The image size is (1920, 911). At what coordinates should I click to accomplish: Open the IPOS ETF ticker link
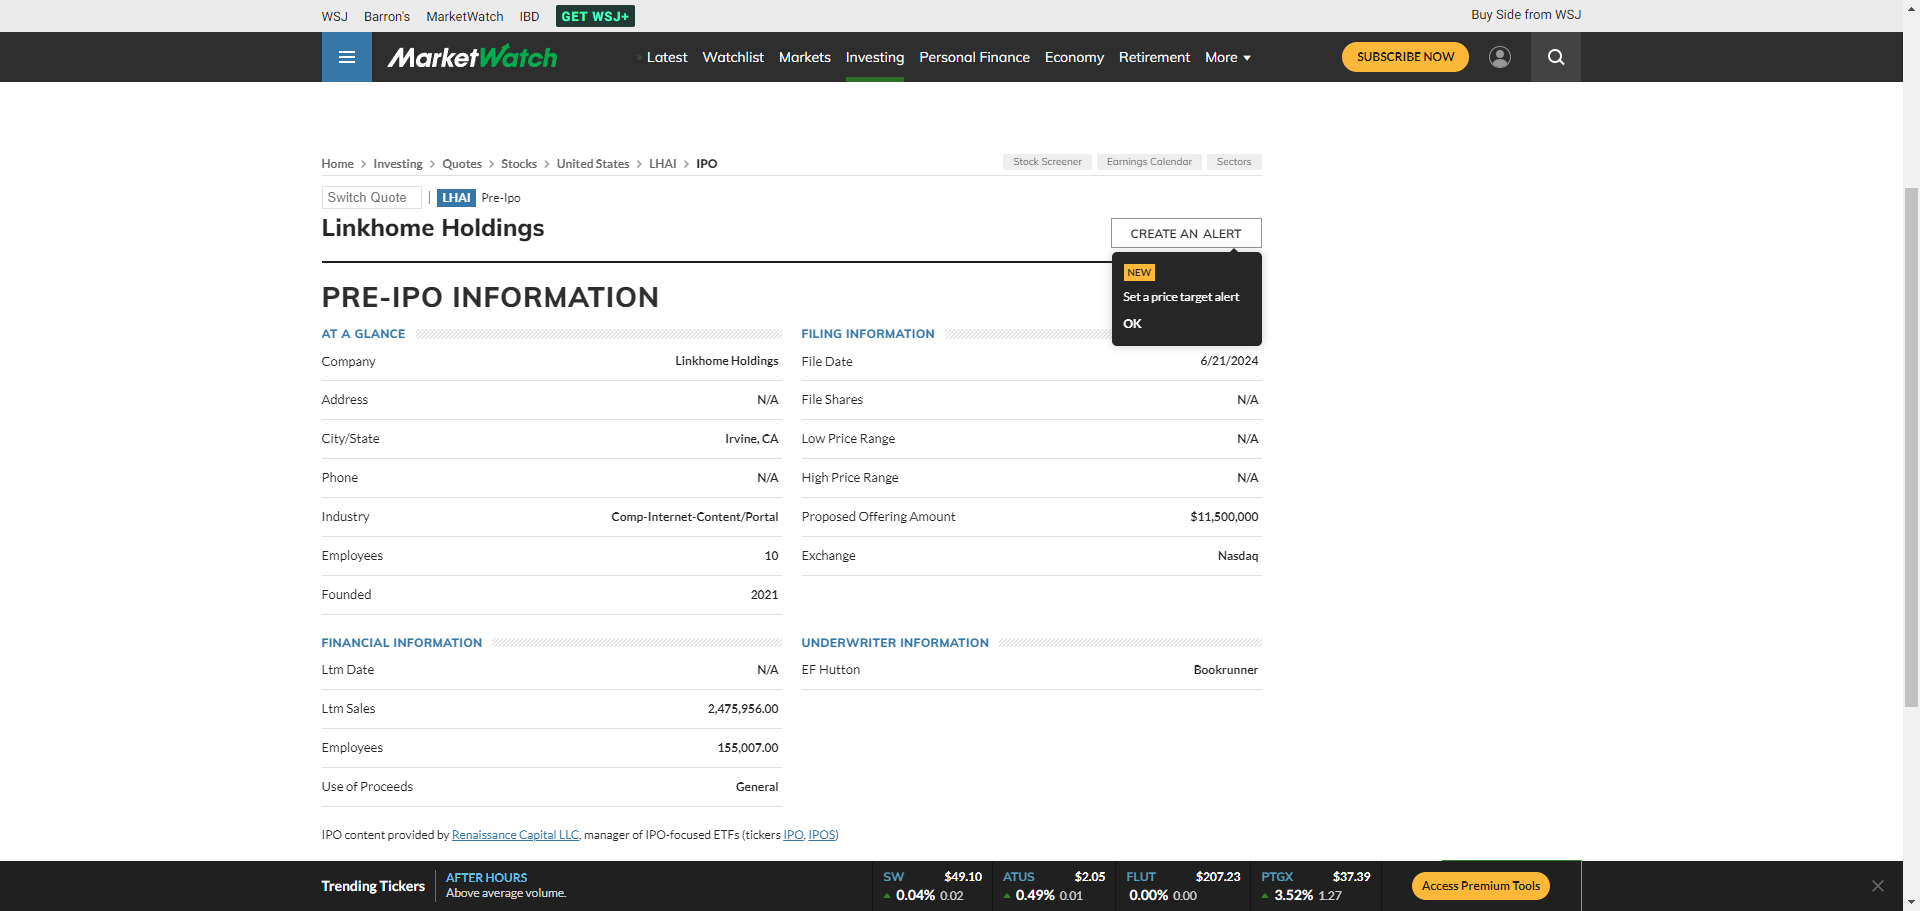822,835
